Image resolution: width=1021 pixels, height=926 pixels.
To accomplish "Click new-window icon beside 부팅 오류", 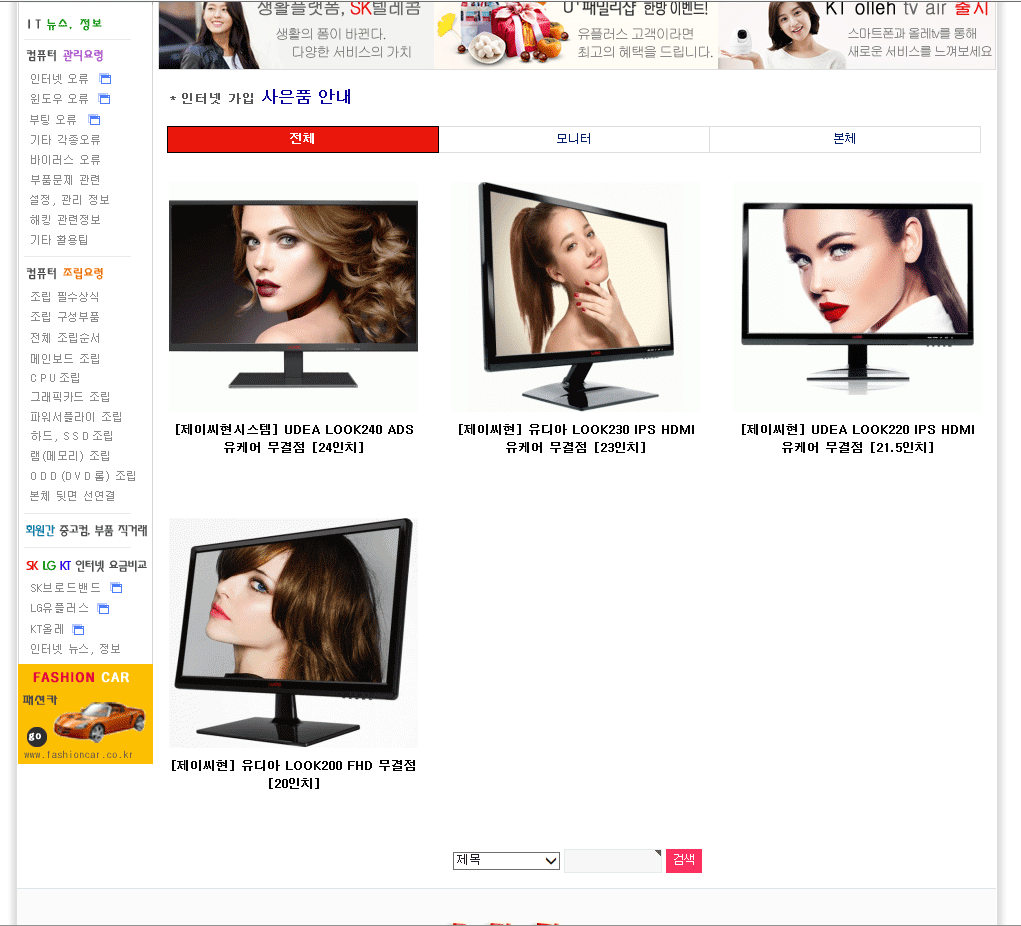I will click(x=94, y=120).
